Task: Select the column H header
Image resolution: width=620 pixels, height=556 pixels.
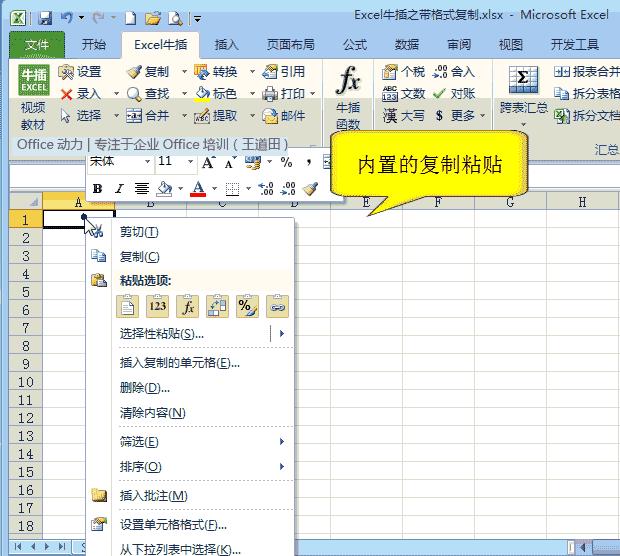Action: pos(582,202)
